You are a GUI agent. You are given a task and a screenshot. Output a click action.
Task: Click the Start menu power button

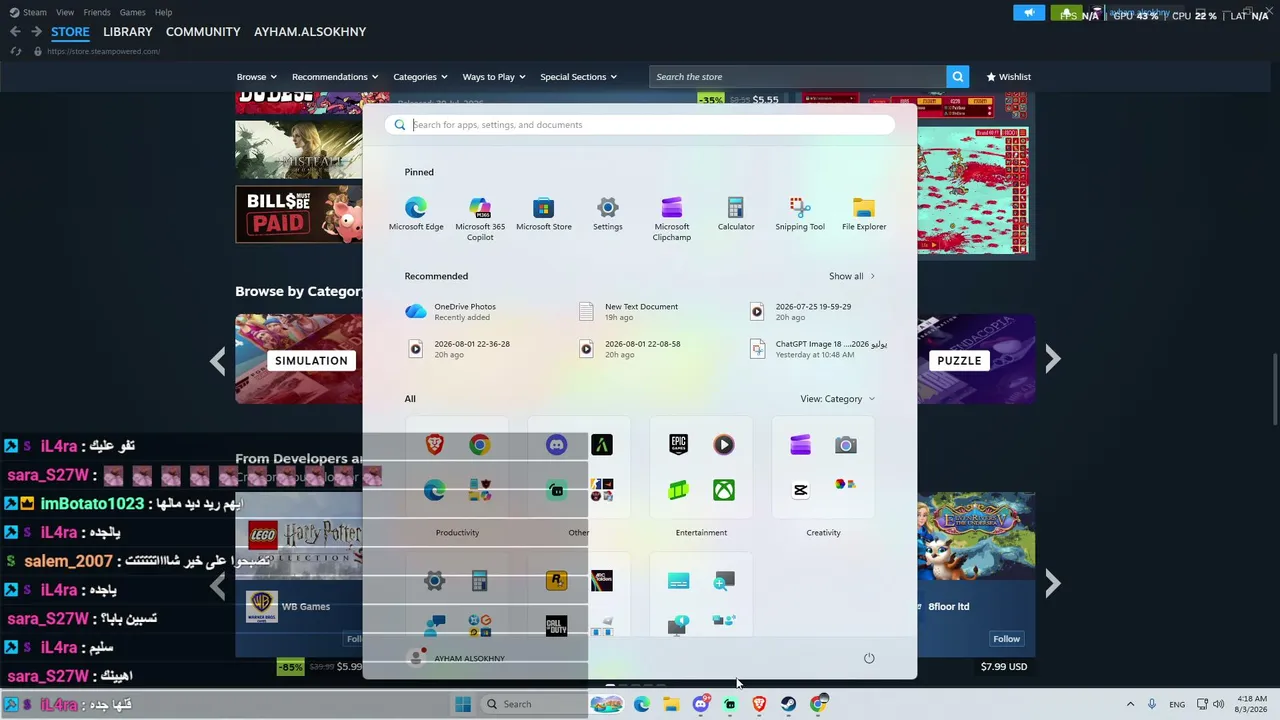point(869,658)
